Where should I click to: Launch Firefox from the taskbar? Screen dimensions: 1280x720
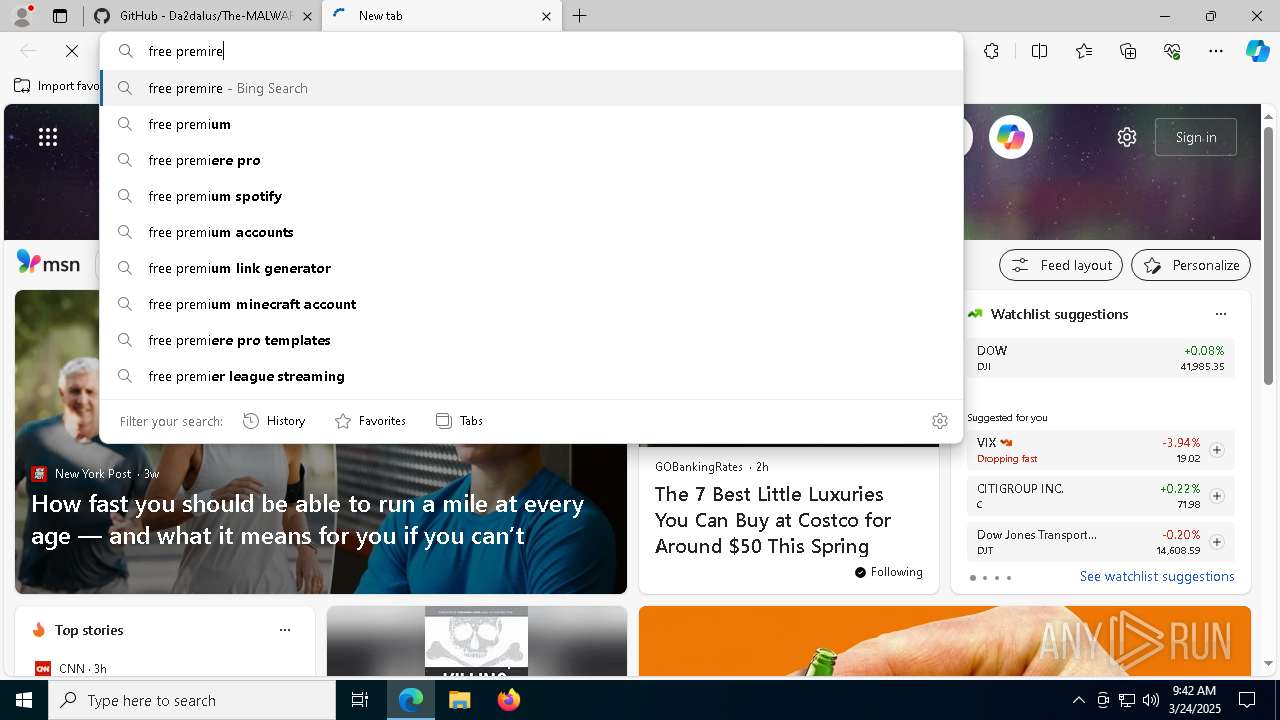coord(508,700)
